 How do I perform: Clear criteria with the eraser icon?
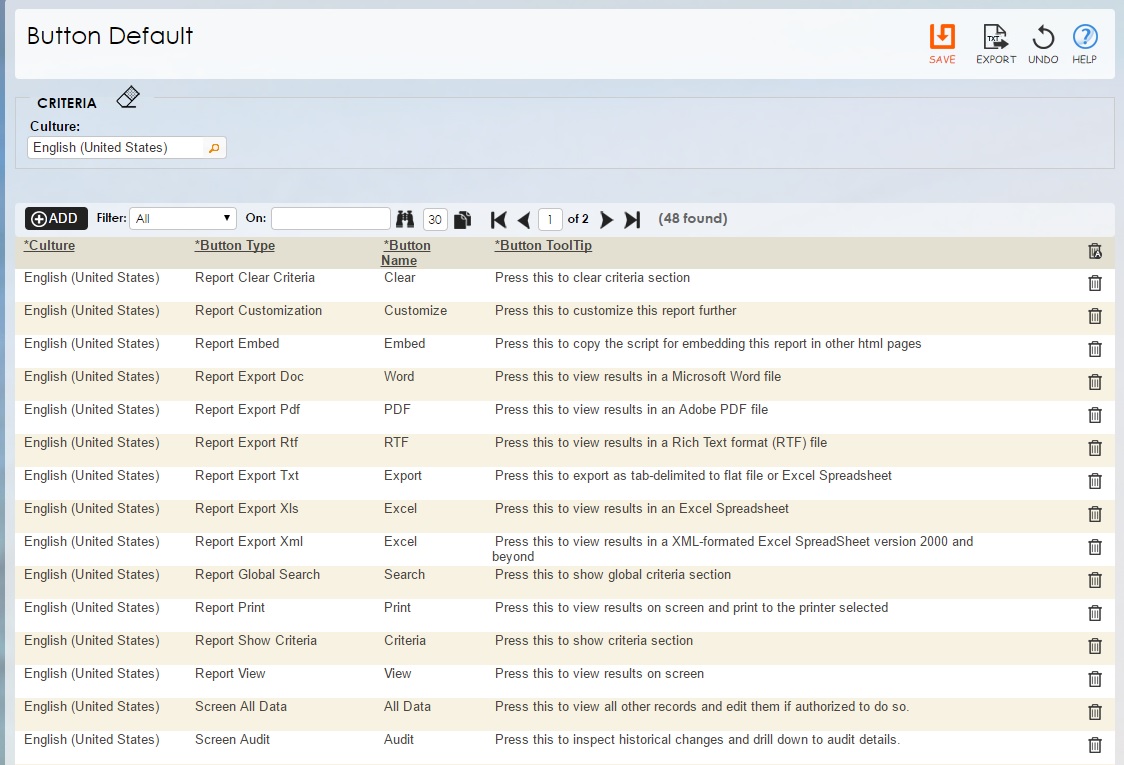pyautogui.click(x=128, y=97)
